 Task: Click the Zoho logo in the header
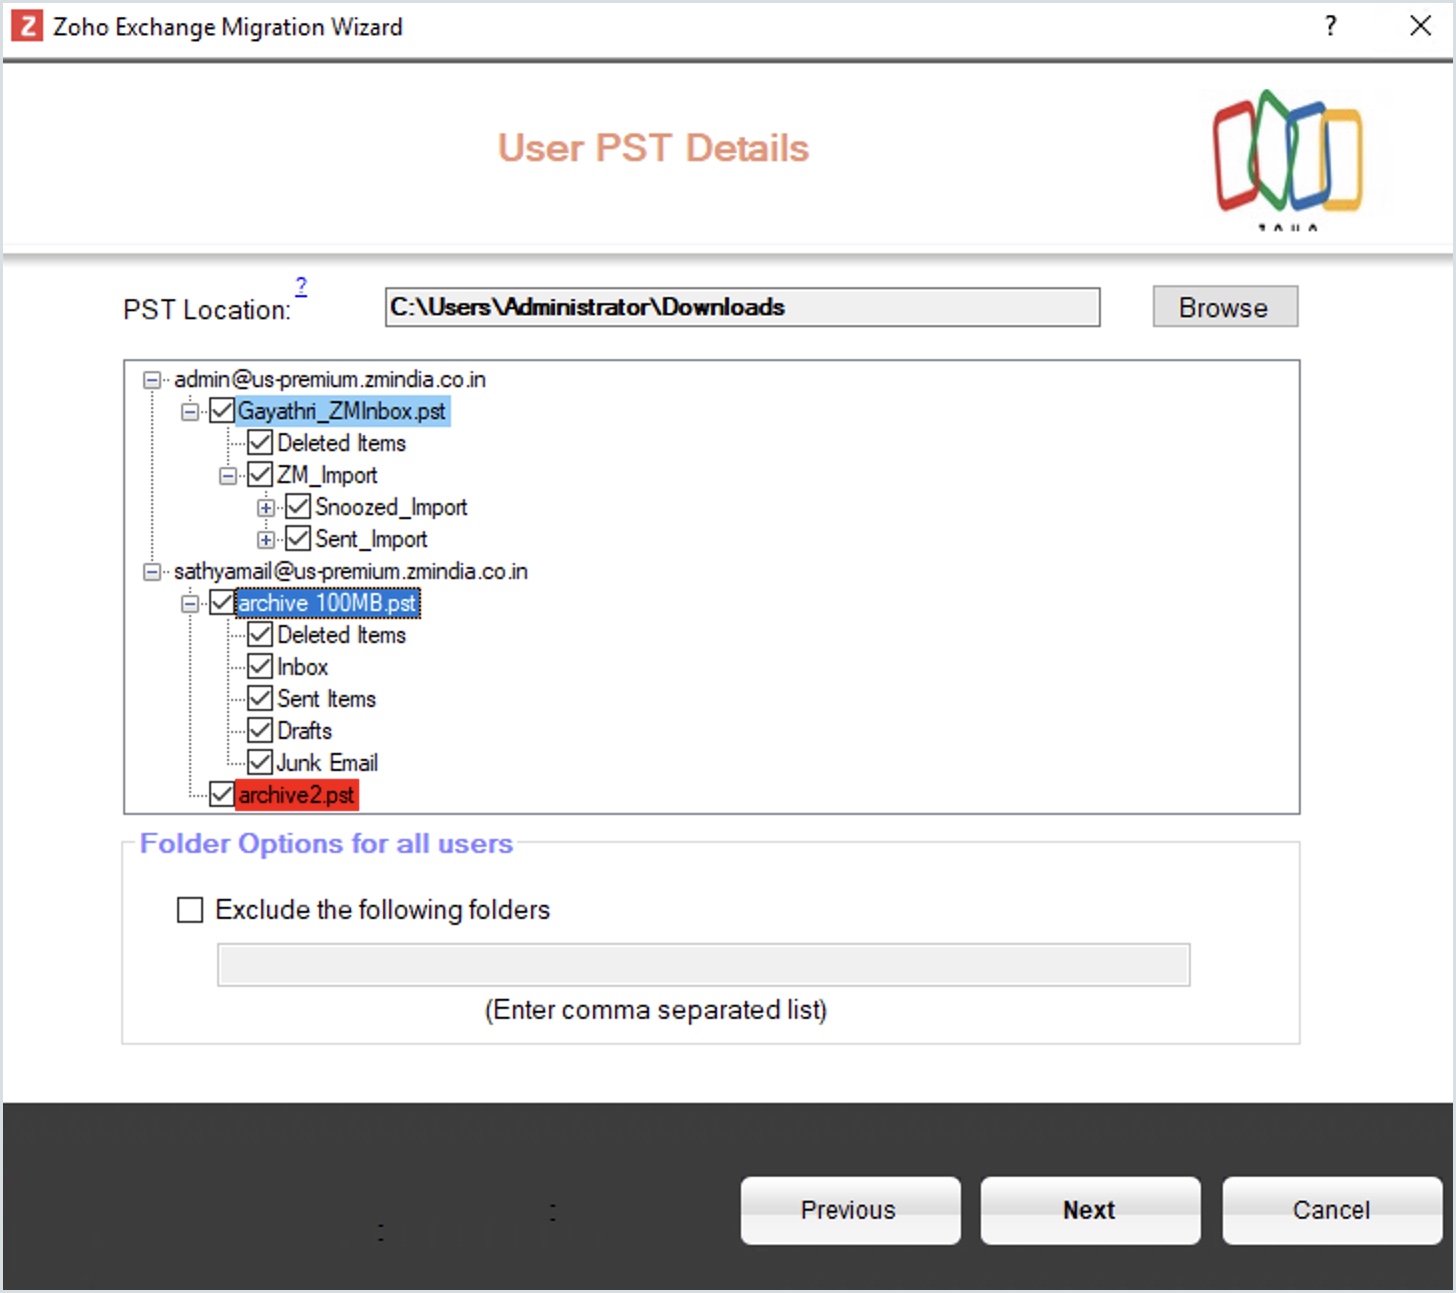[x=1288, y=158]
